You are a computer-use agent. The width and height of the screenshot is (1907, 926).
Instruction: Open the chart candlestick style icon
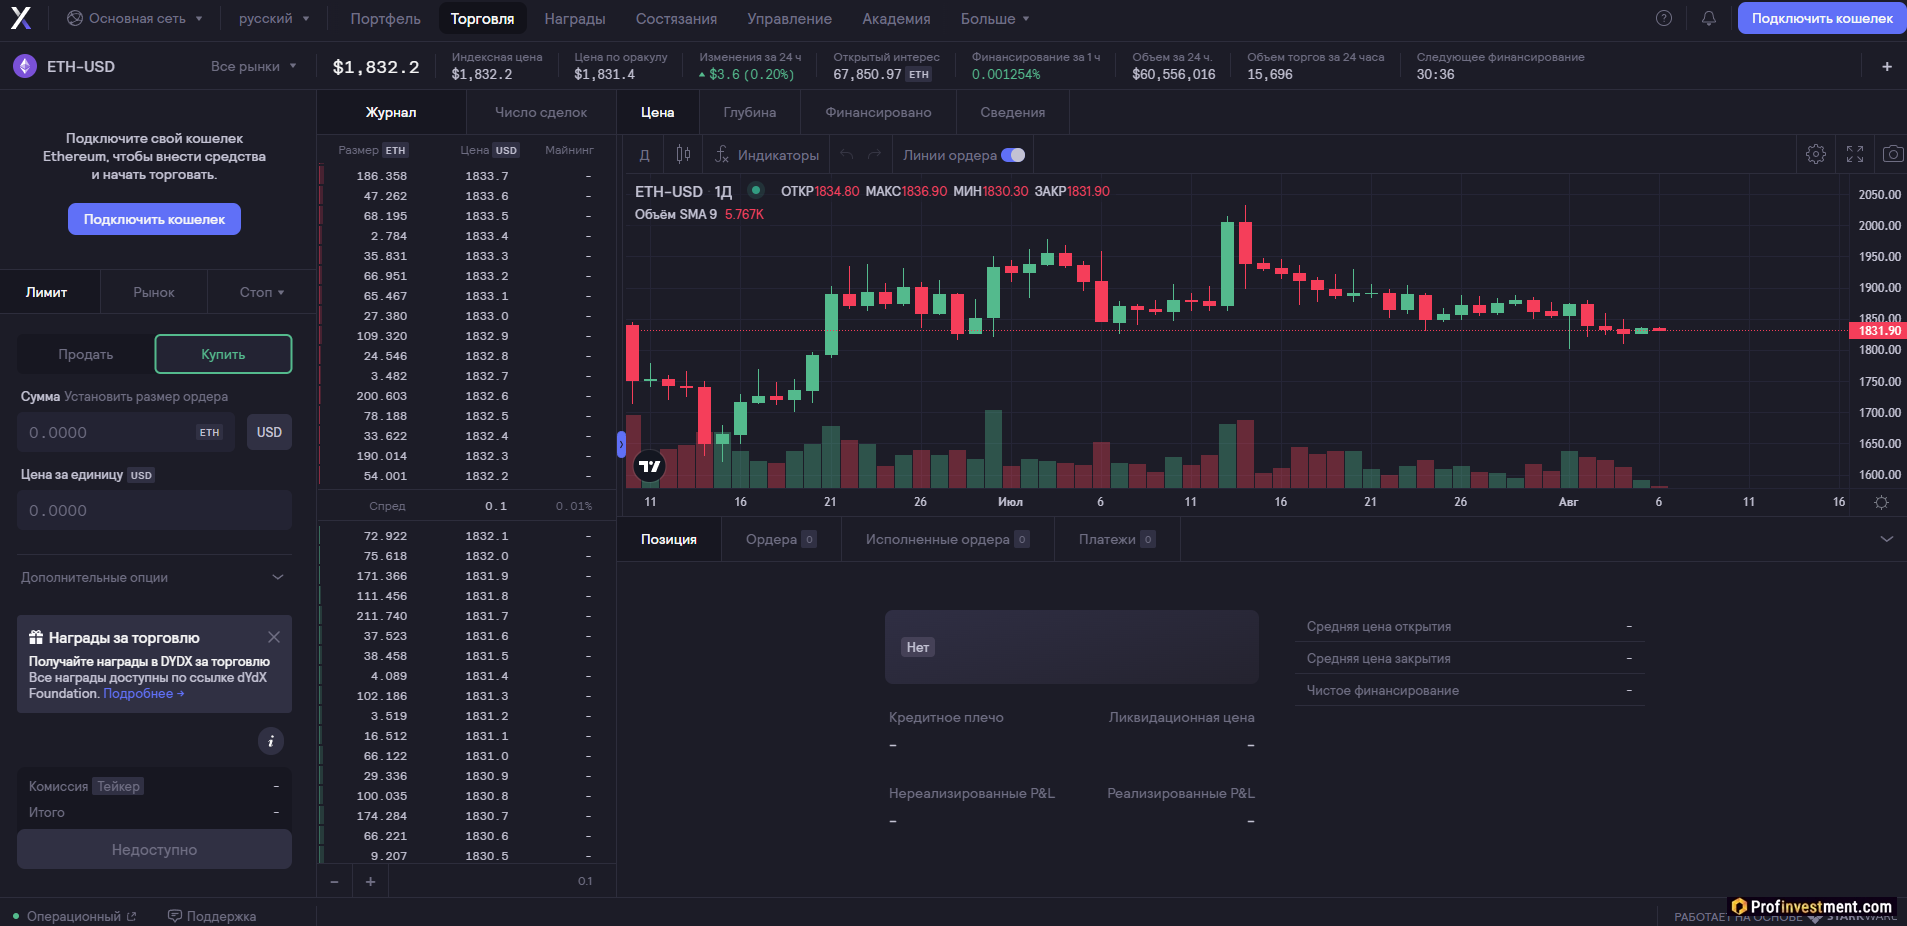[683, 154]
